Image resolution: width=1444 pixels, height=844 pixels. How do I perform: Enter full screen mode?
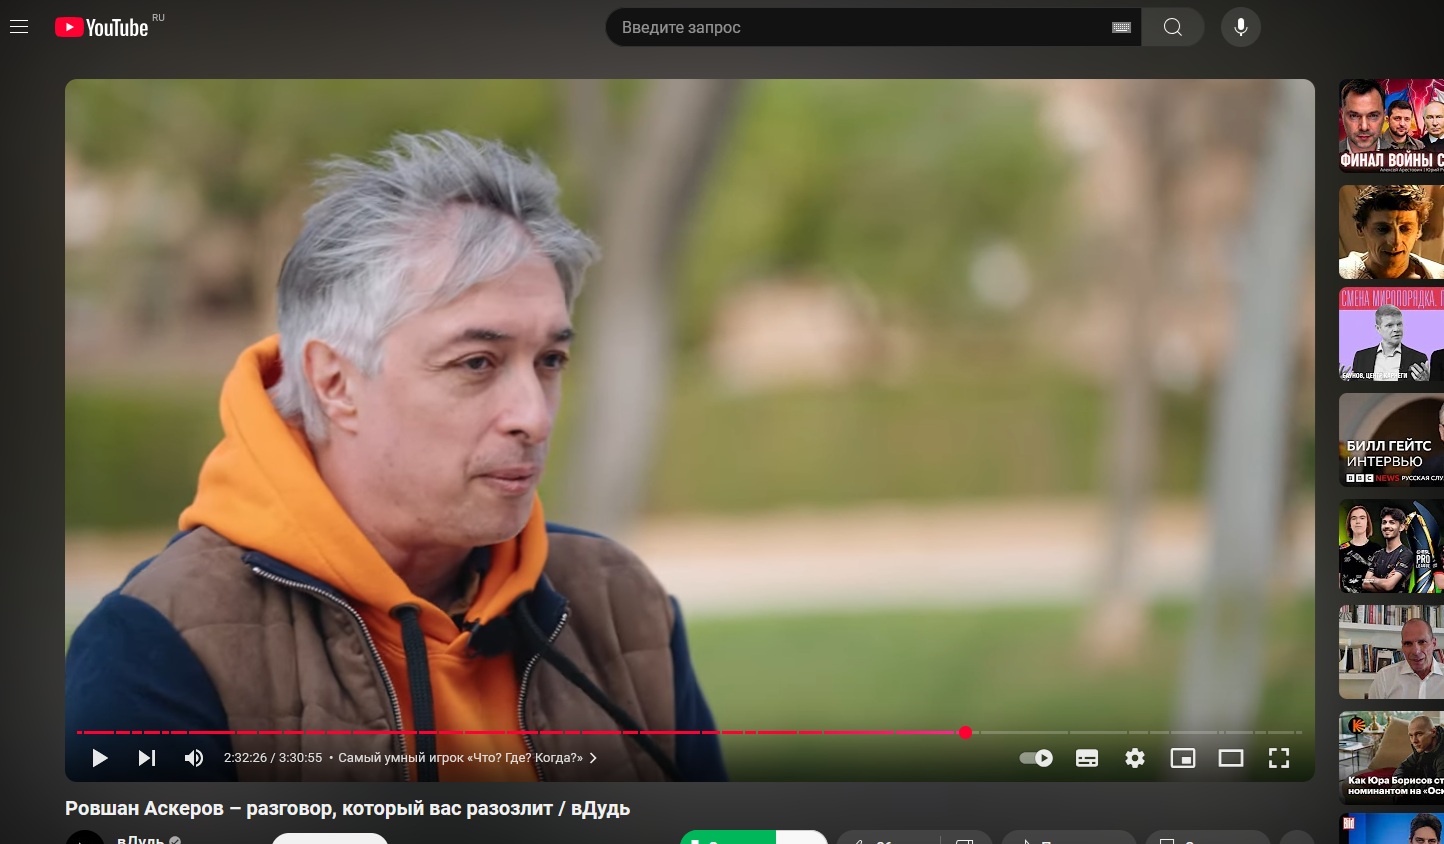(x=1279, y=758)
